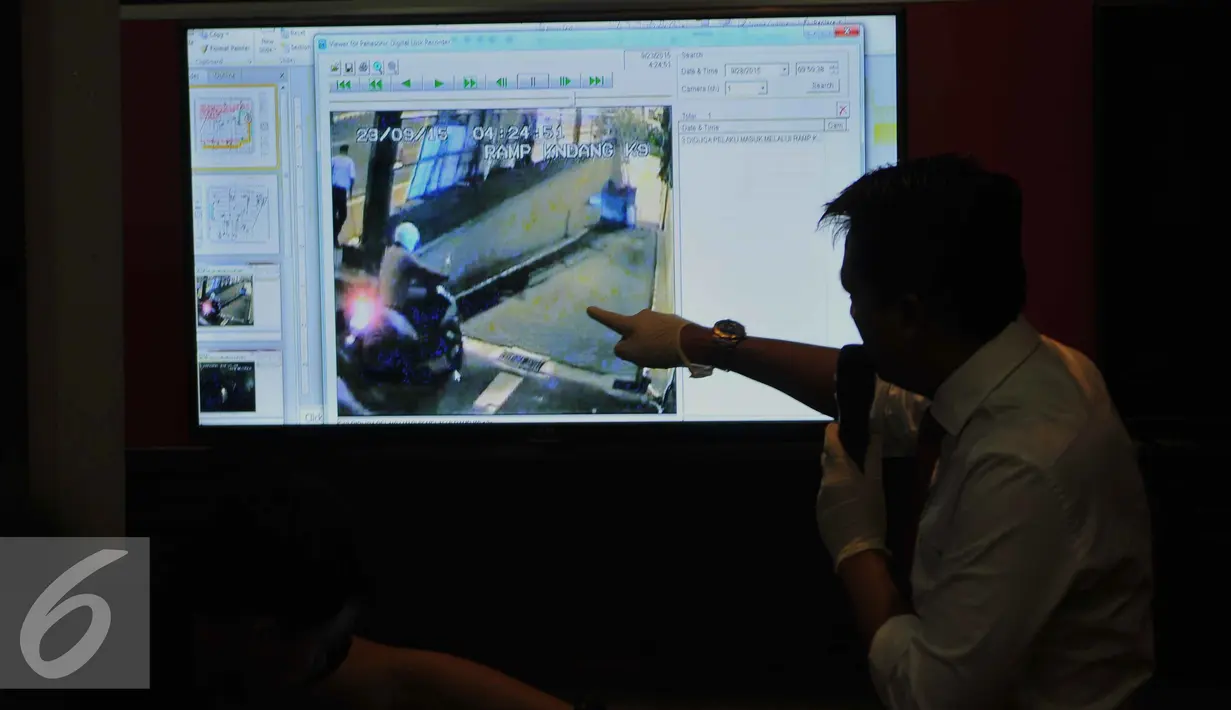Click the reverse play button

(406, 84)
